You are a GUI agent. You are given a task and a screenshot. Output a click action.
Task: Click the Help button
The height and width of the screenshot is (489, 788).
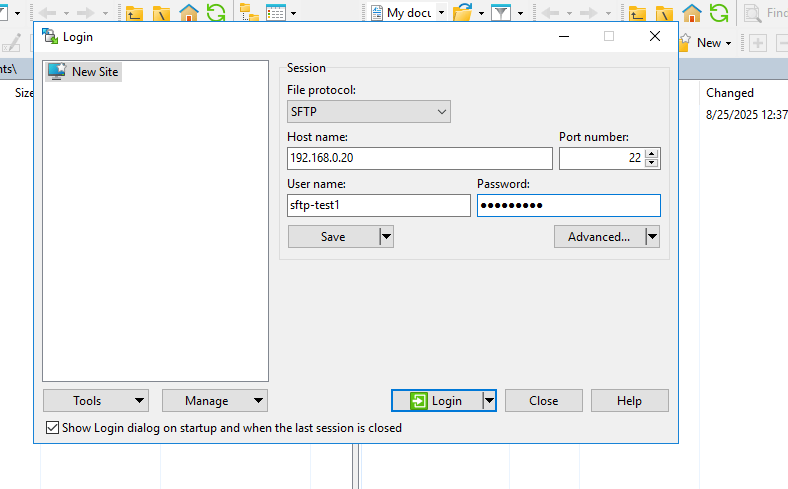[x=630, y=401]
